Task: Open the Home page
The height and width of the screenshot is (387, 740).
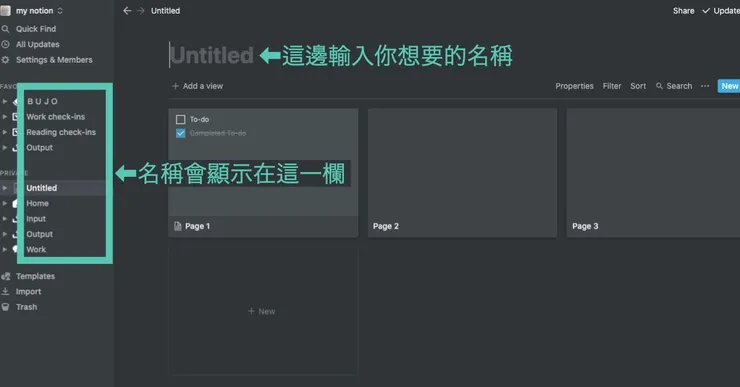Action: [x=37, y=203]
